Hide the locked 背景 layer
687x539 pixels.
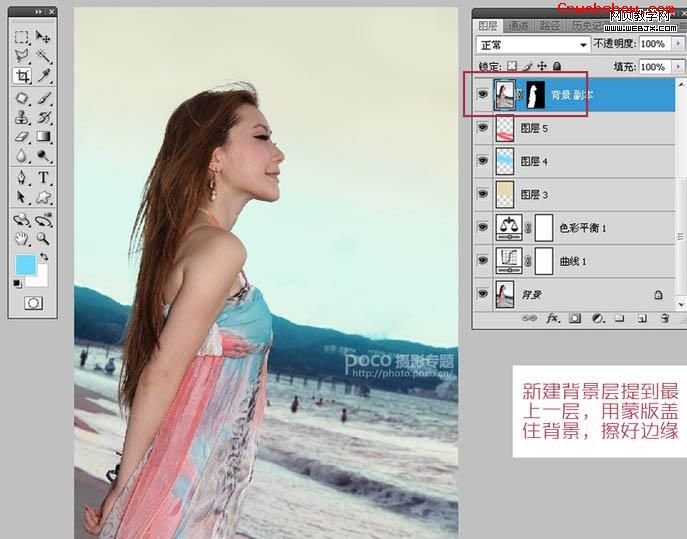[x=483, y=294]
